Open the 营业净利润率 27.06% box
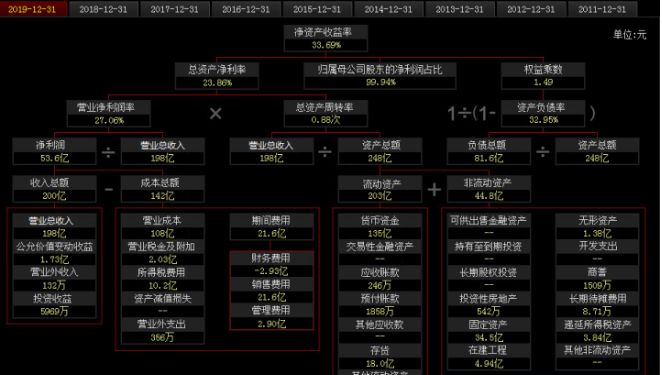This screenshot has width=662, height=375. pos(109,114)
